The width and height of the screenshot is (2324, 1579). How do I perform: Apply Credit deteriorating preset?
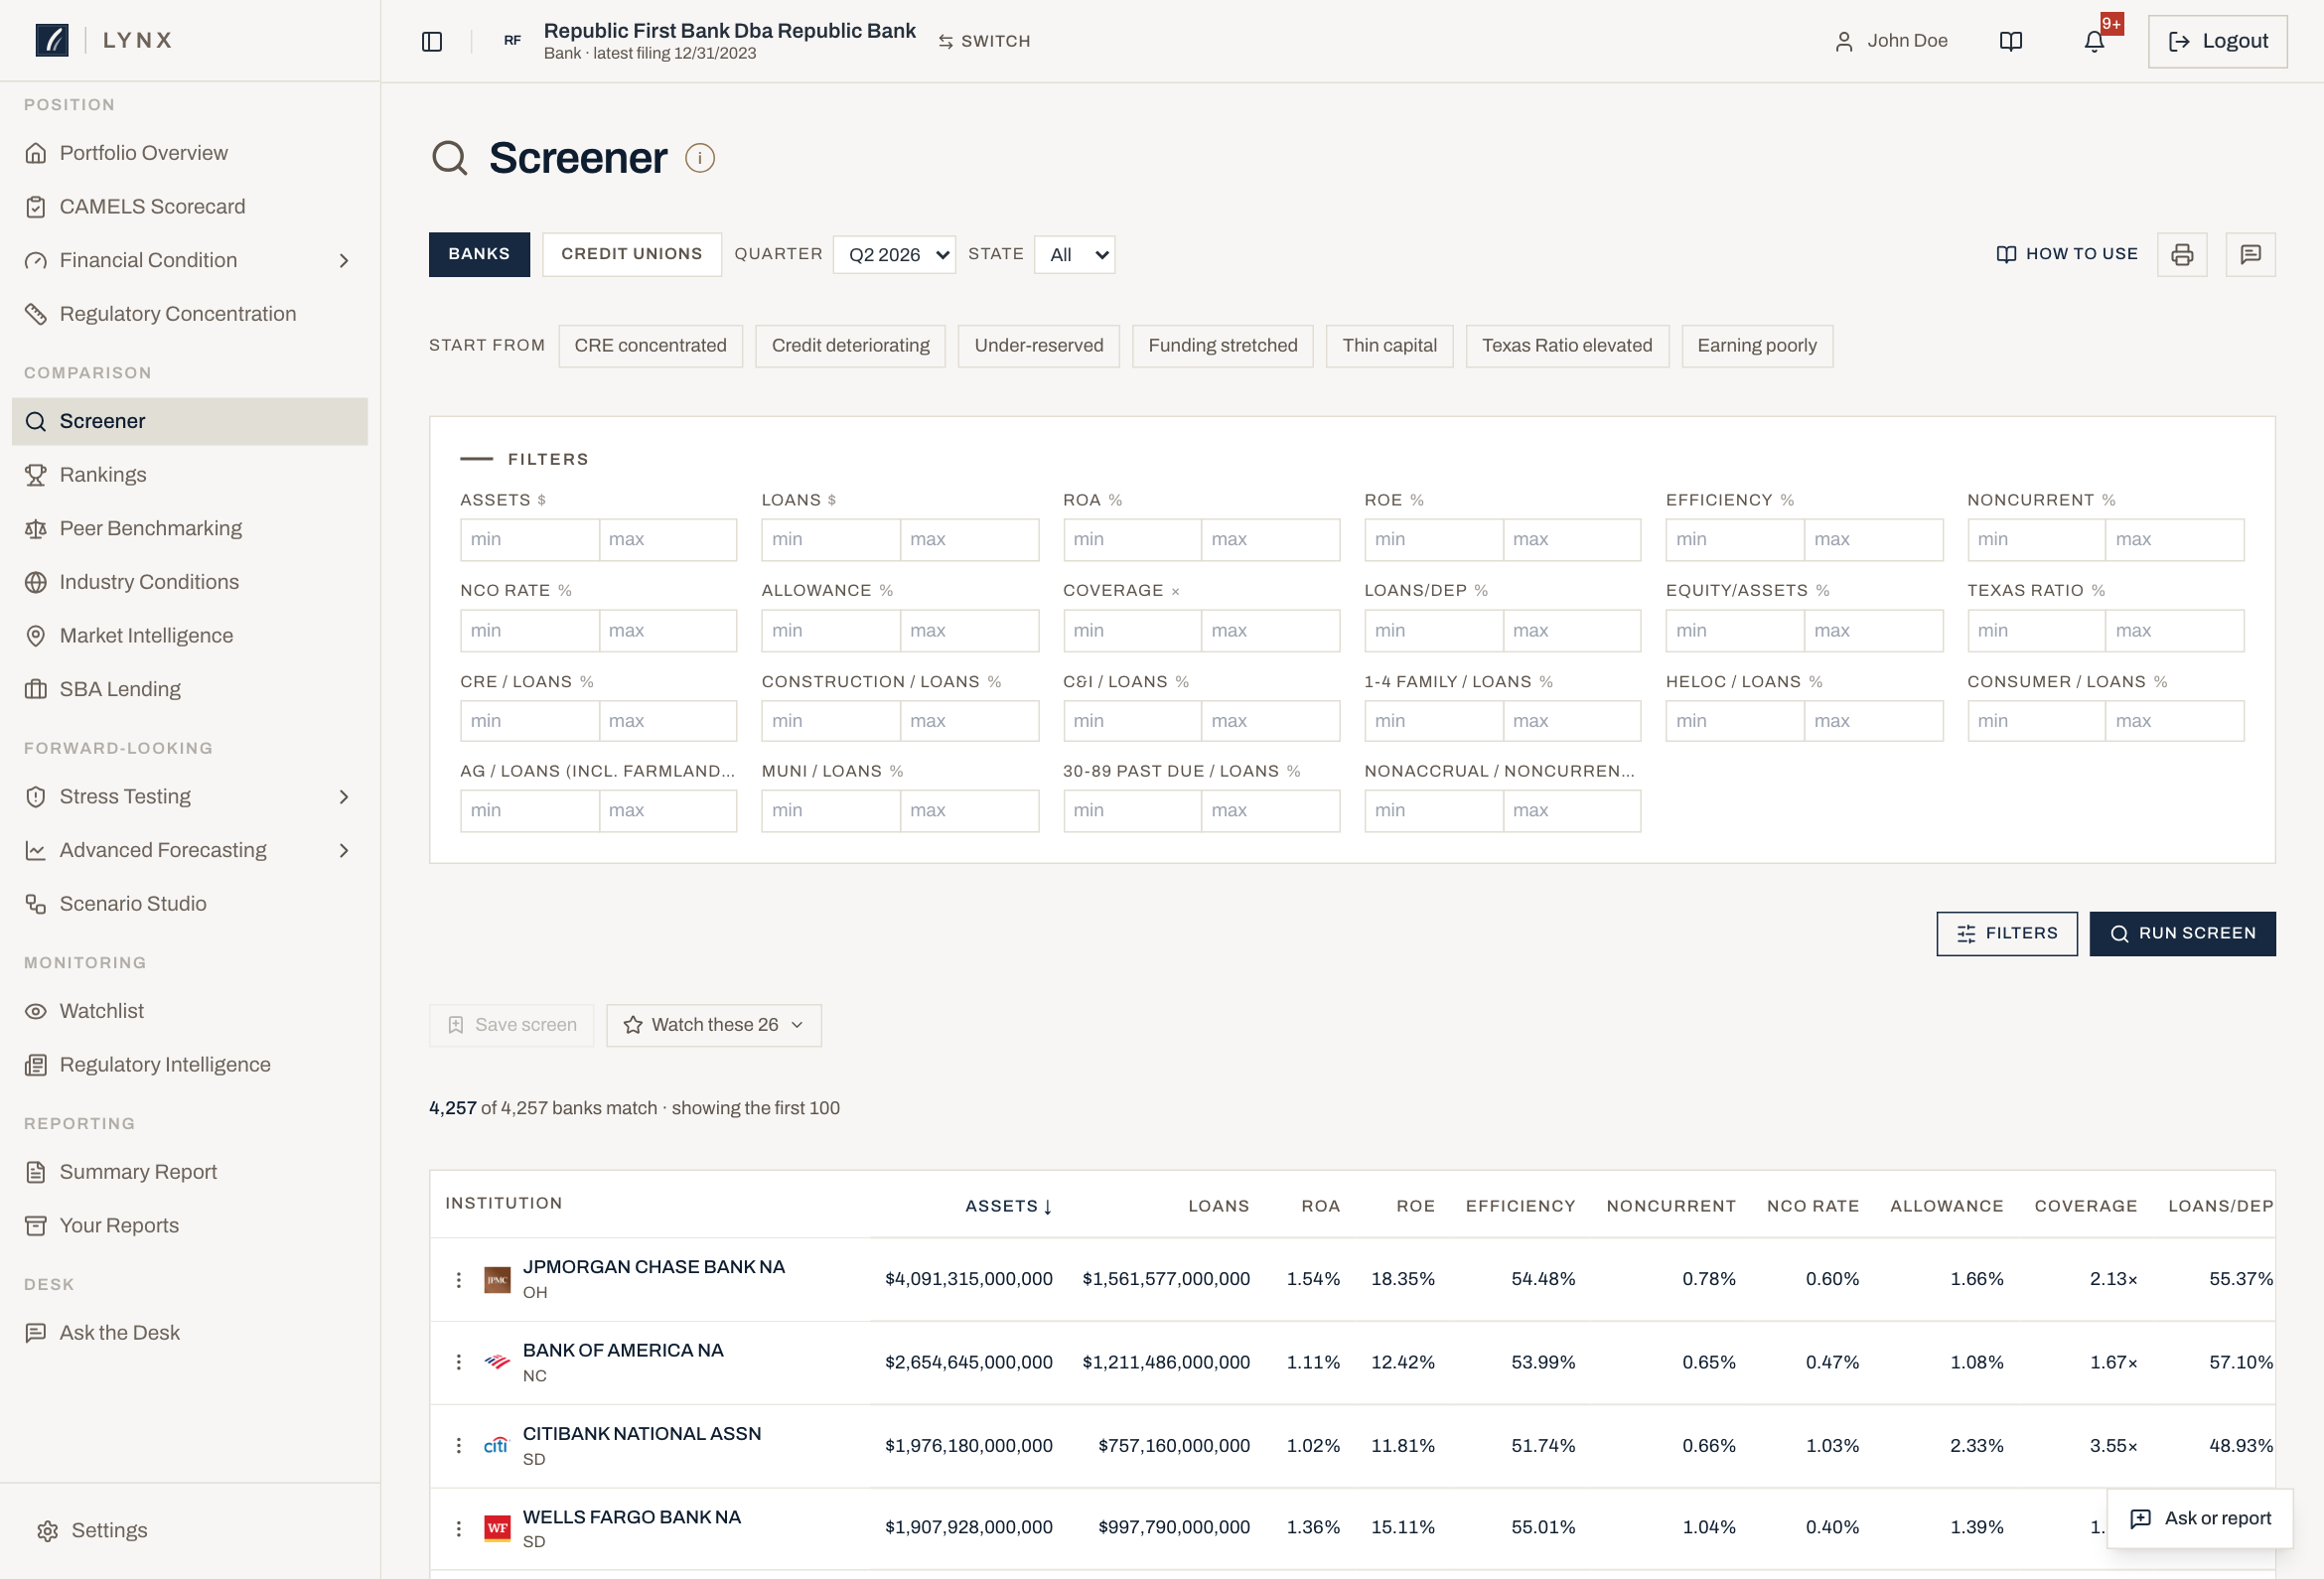850,346
